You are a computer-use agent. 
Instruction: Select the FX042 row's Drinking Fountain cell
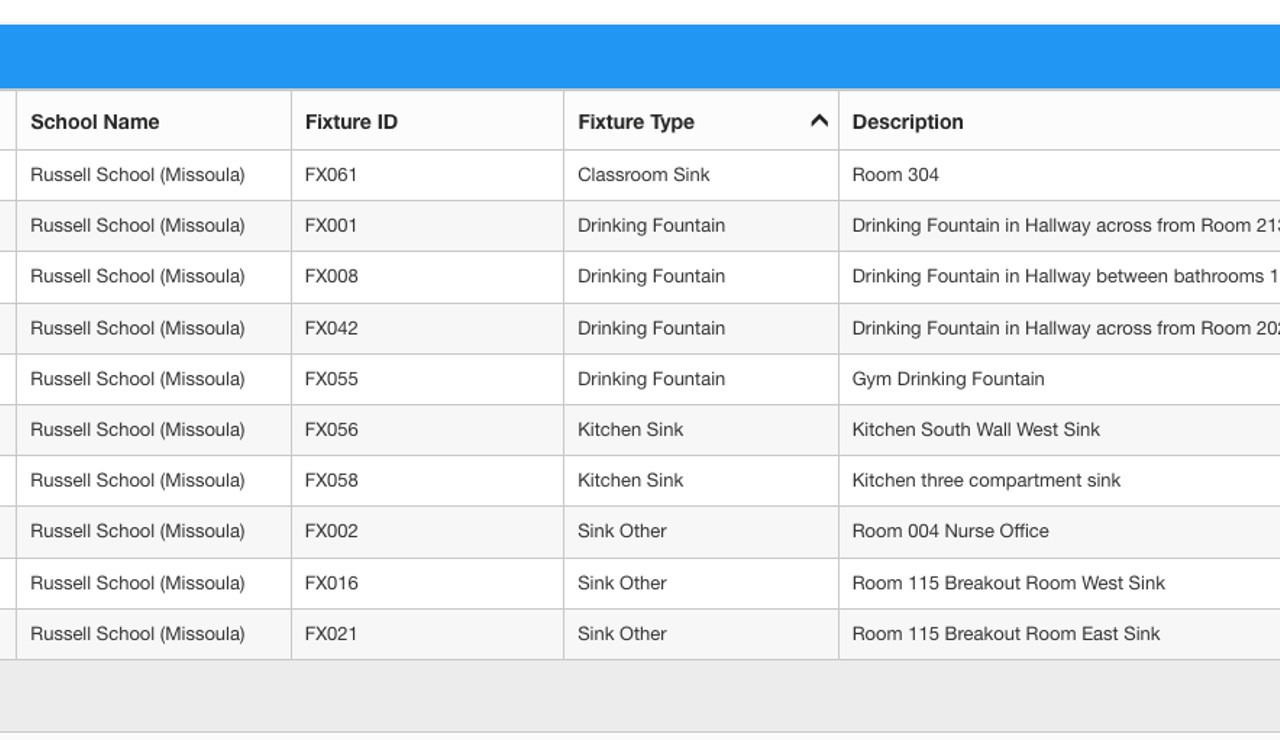click(651, 328)
